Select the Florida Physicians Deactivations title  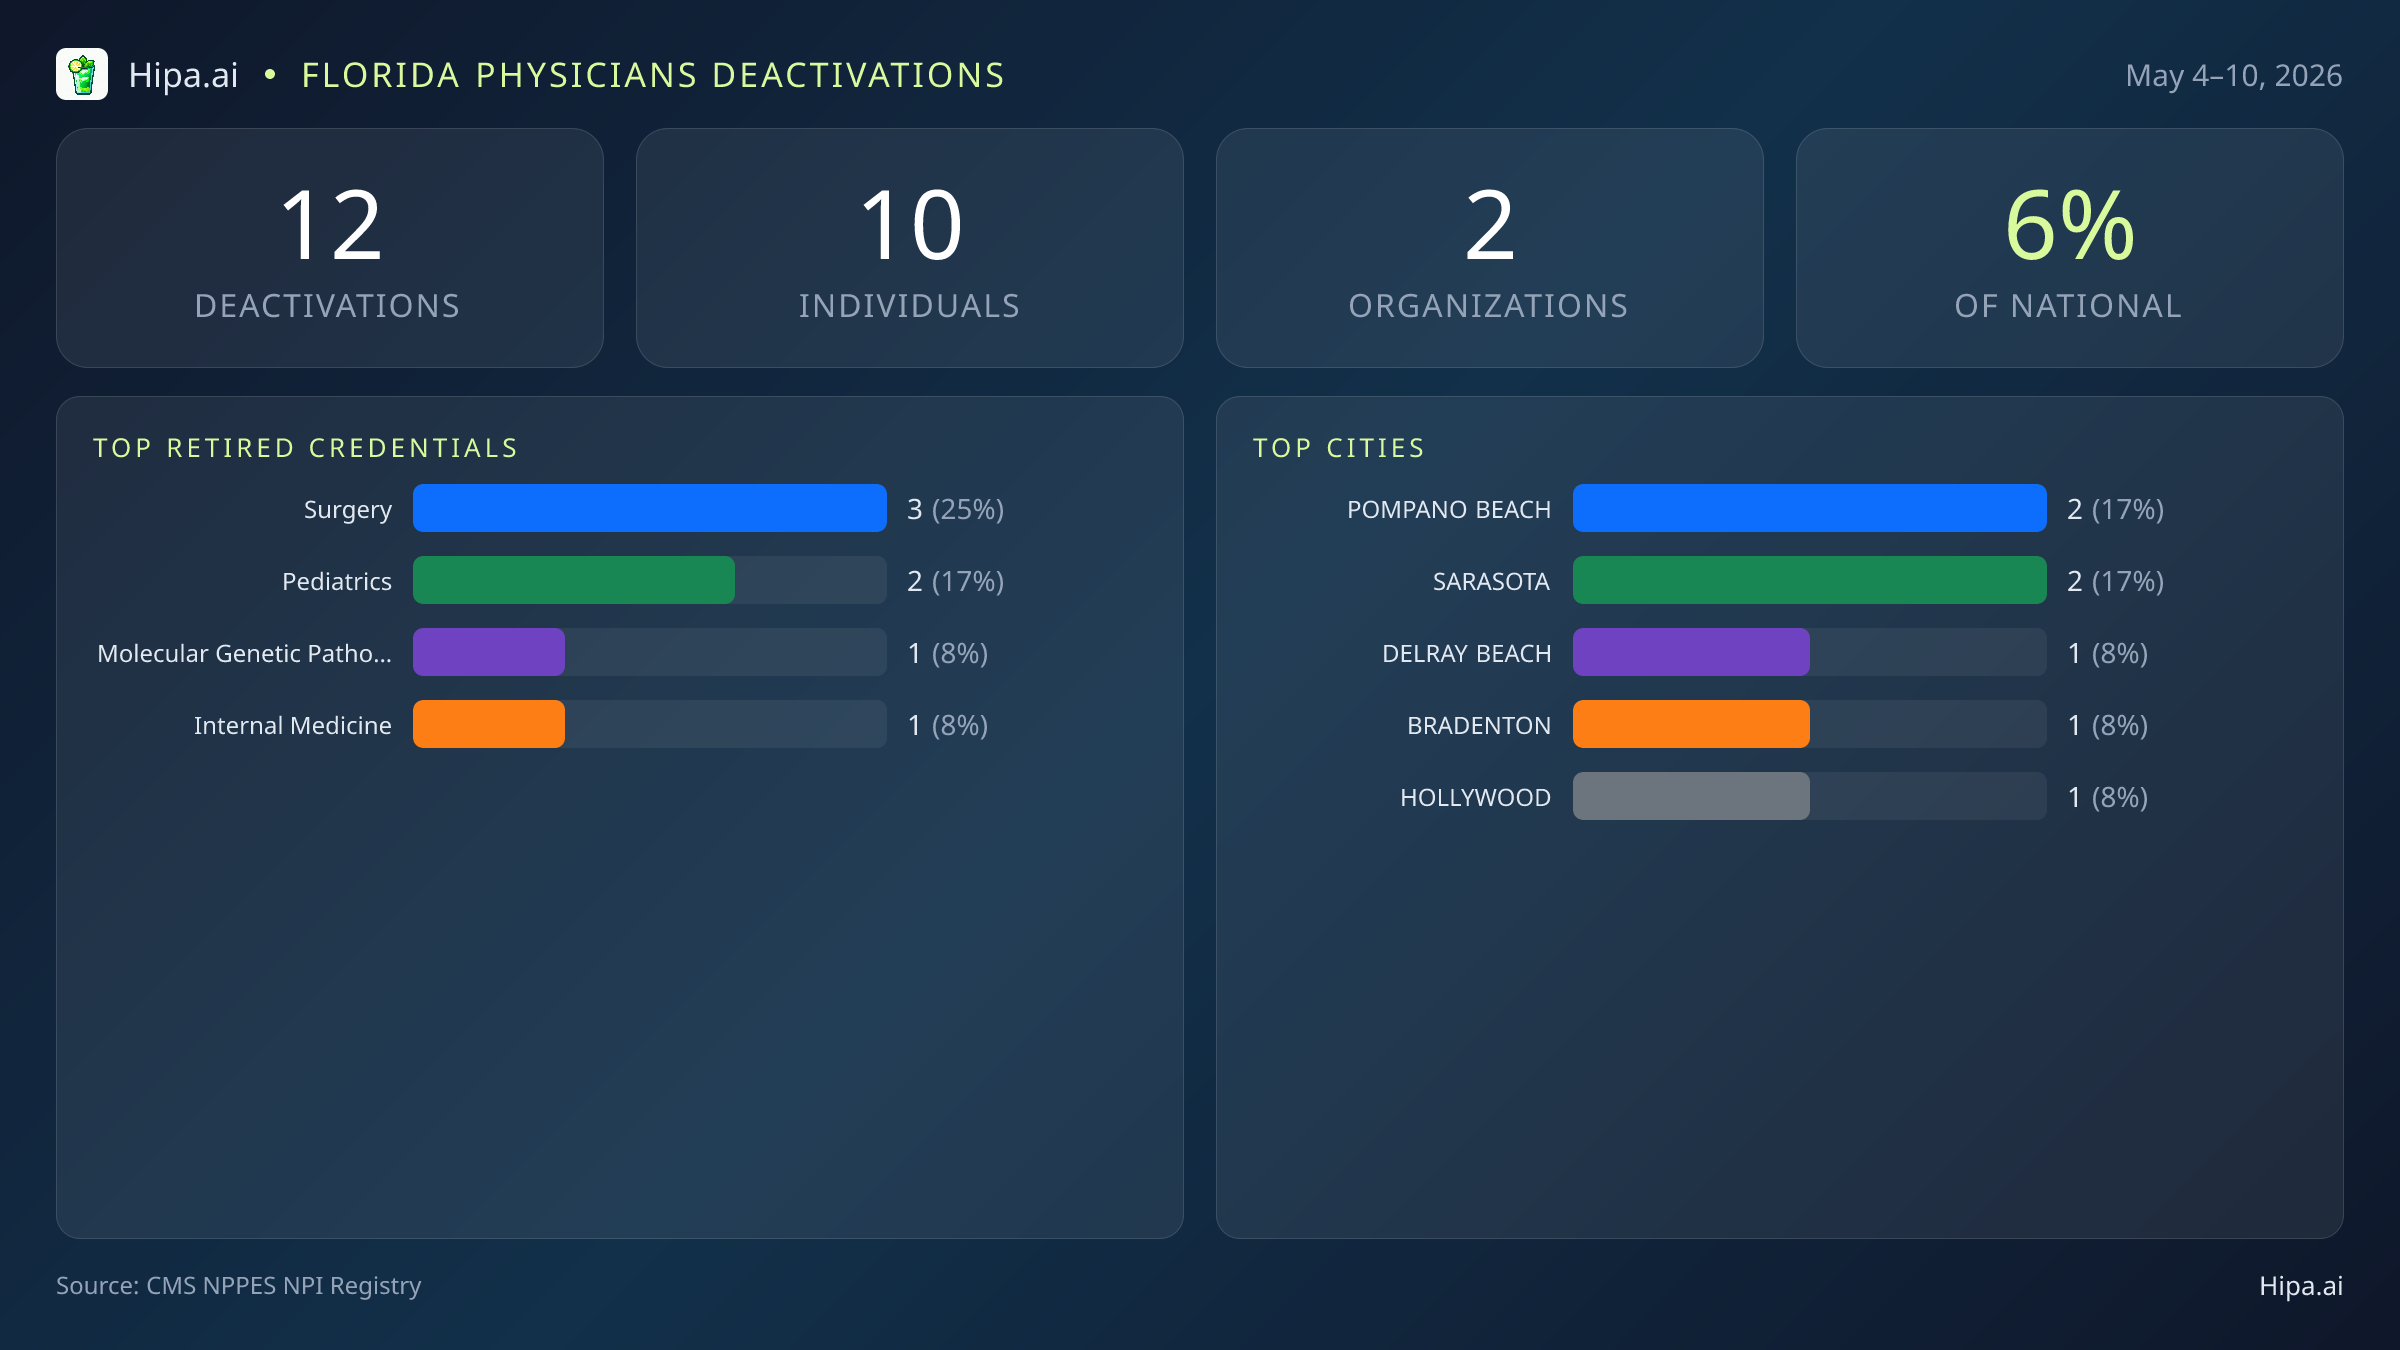point(653,75)
